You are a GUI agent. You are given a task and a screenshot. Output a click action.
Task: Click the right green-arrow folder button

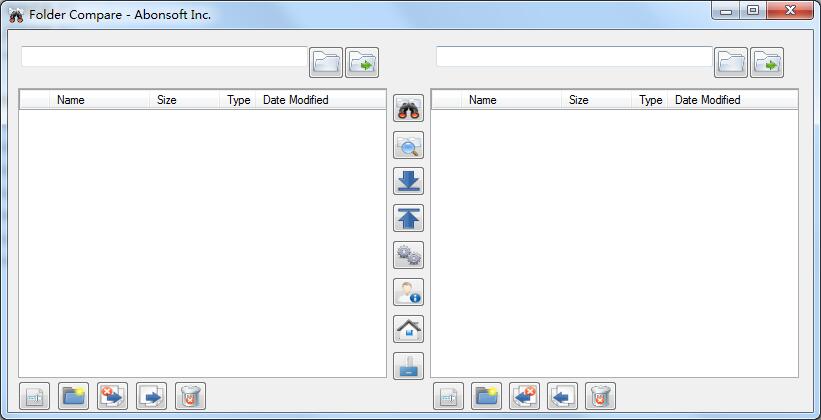click(x=767, y=62)
